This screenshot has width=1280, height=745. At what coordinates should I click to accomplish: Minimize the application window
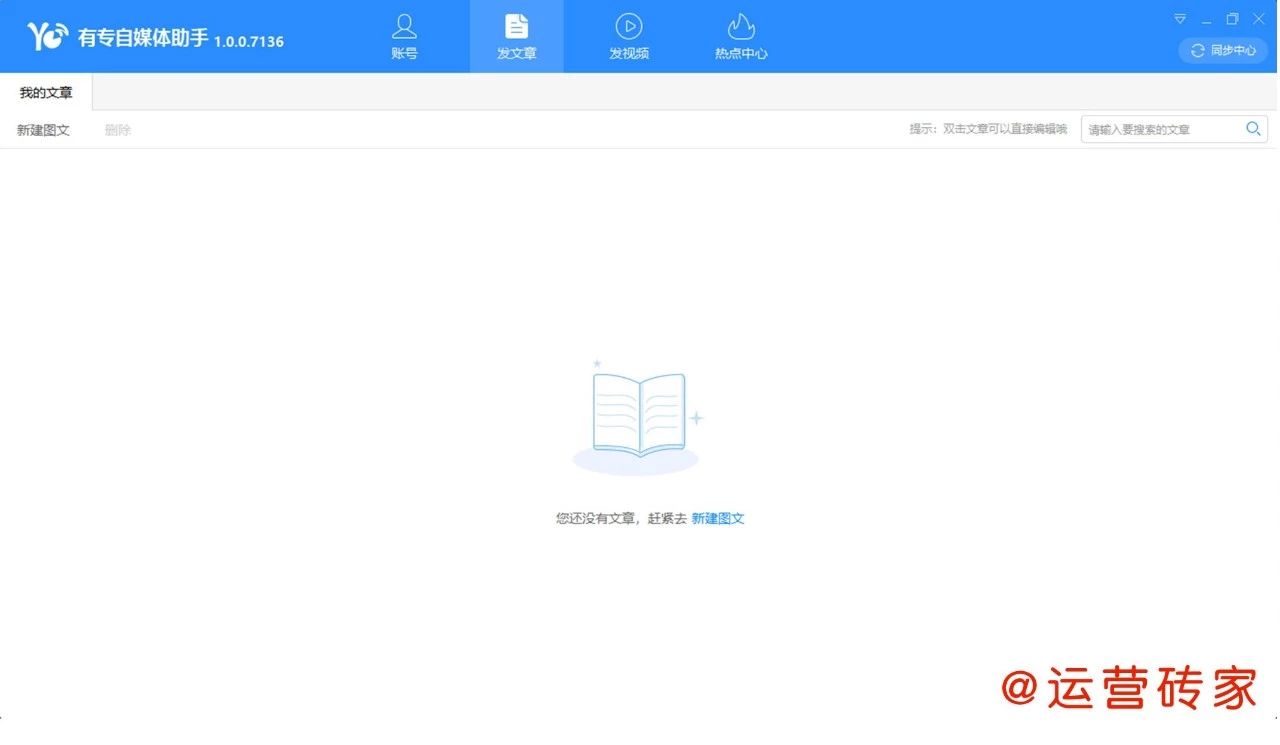pos(1205,18)
